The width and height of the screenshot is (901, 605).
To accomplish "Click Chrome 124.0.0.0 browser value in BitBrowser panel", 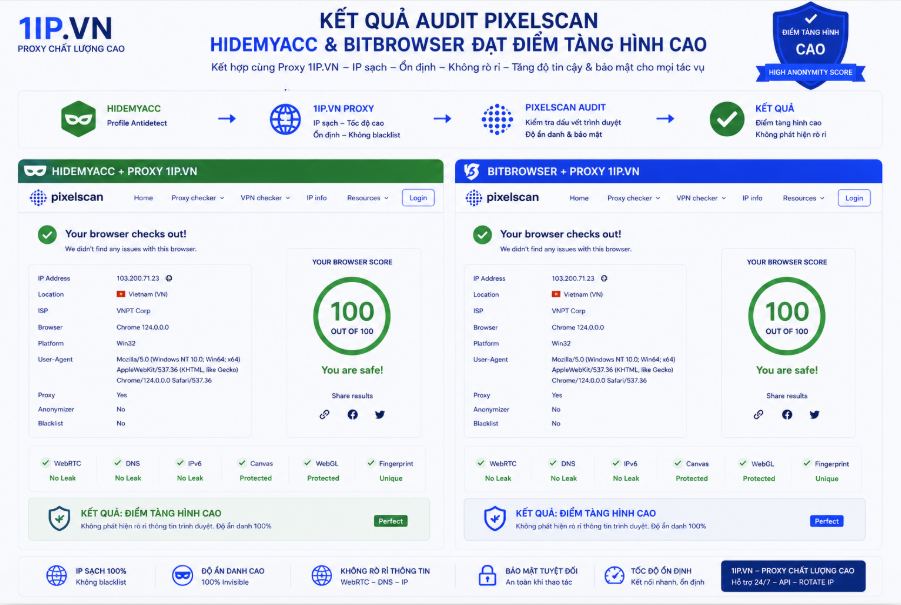I will pyautogui.click(x=577, y=327).
